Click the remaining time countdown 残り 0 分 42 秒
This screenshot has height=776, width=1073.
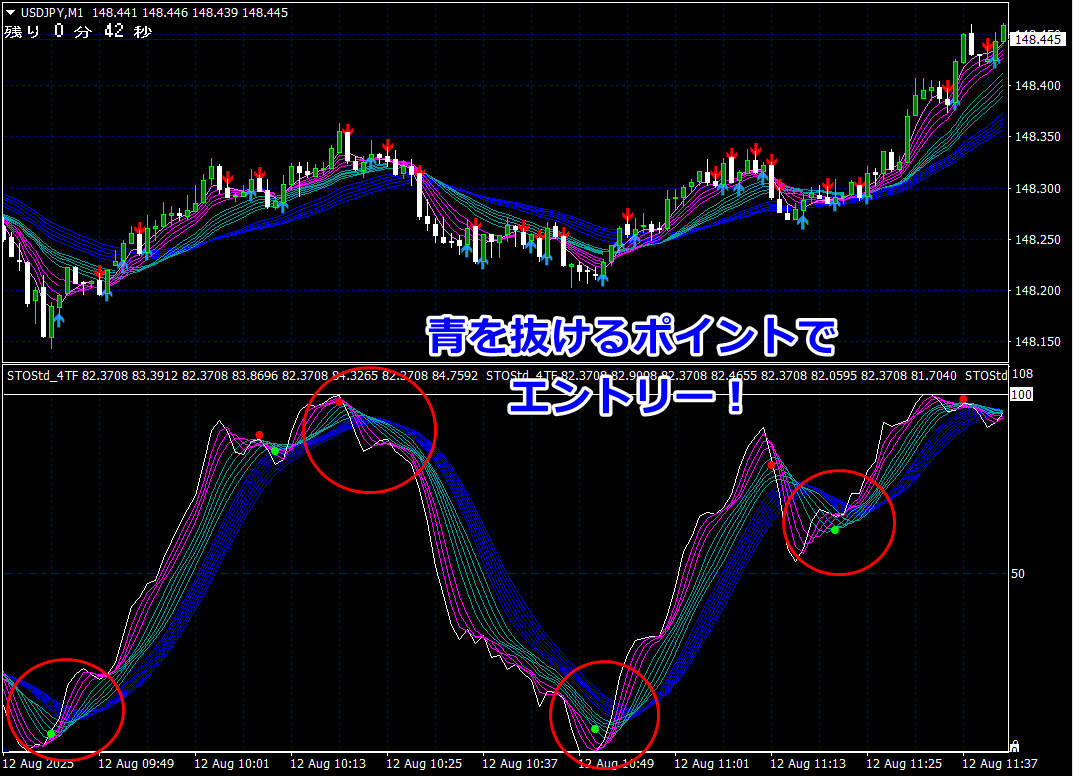tap(77, 31)
